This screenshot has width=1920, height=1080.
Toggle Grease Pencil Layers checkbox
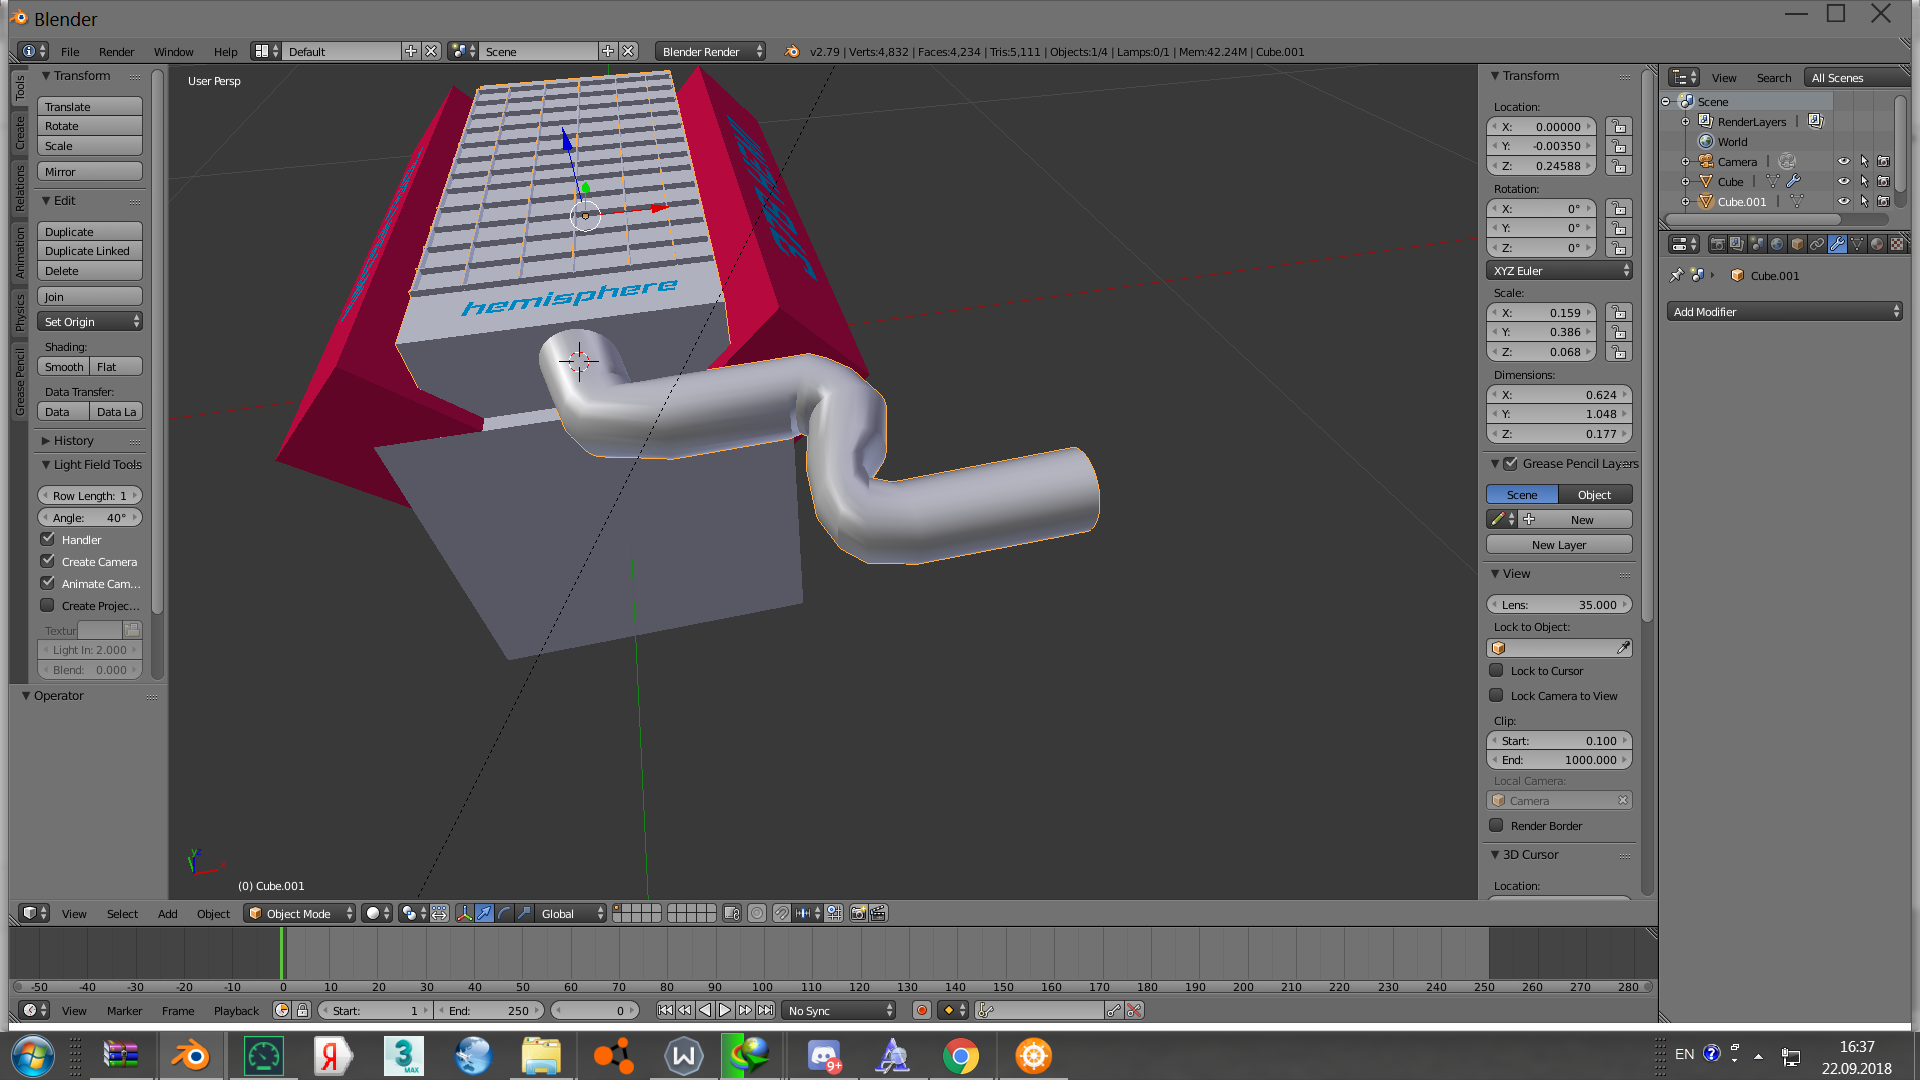[1510, 463]
